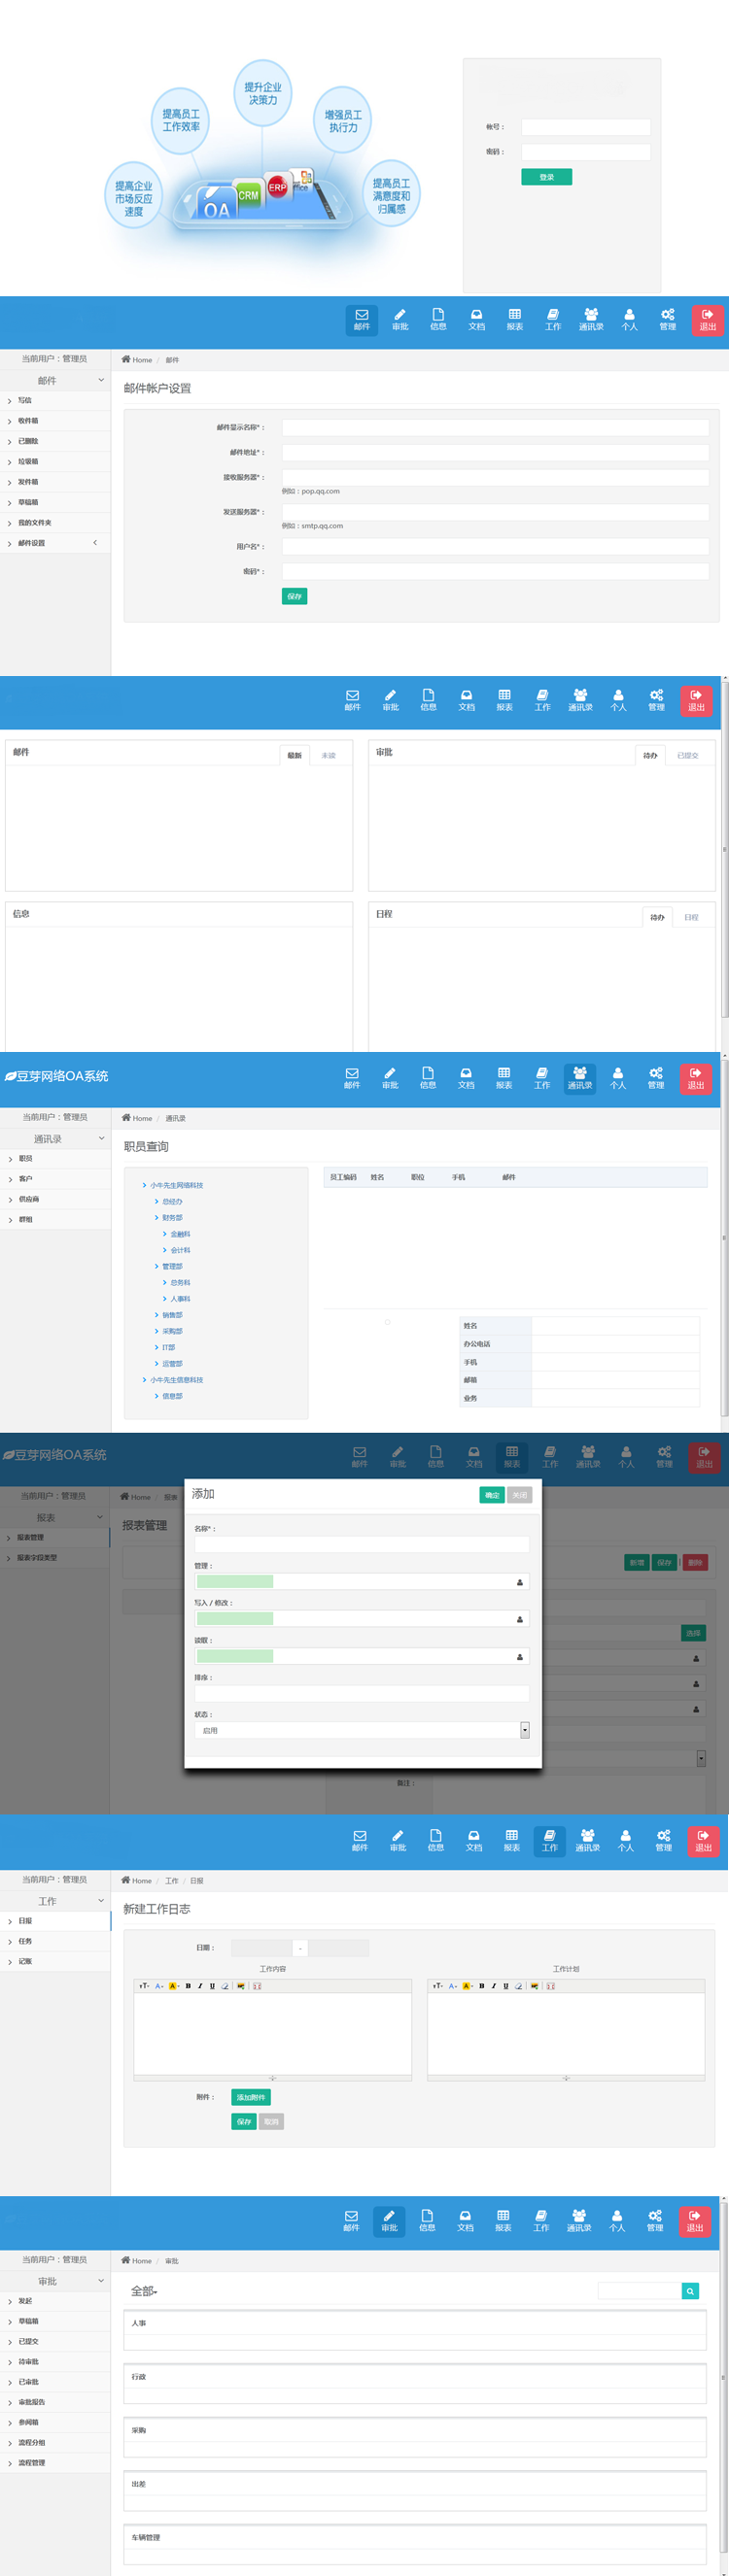Click the 接收服务器 input field
This screenshot has width=729, height=2576.
click(495, 477)
